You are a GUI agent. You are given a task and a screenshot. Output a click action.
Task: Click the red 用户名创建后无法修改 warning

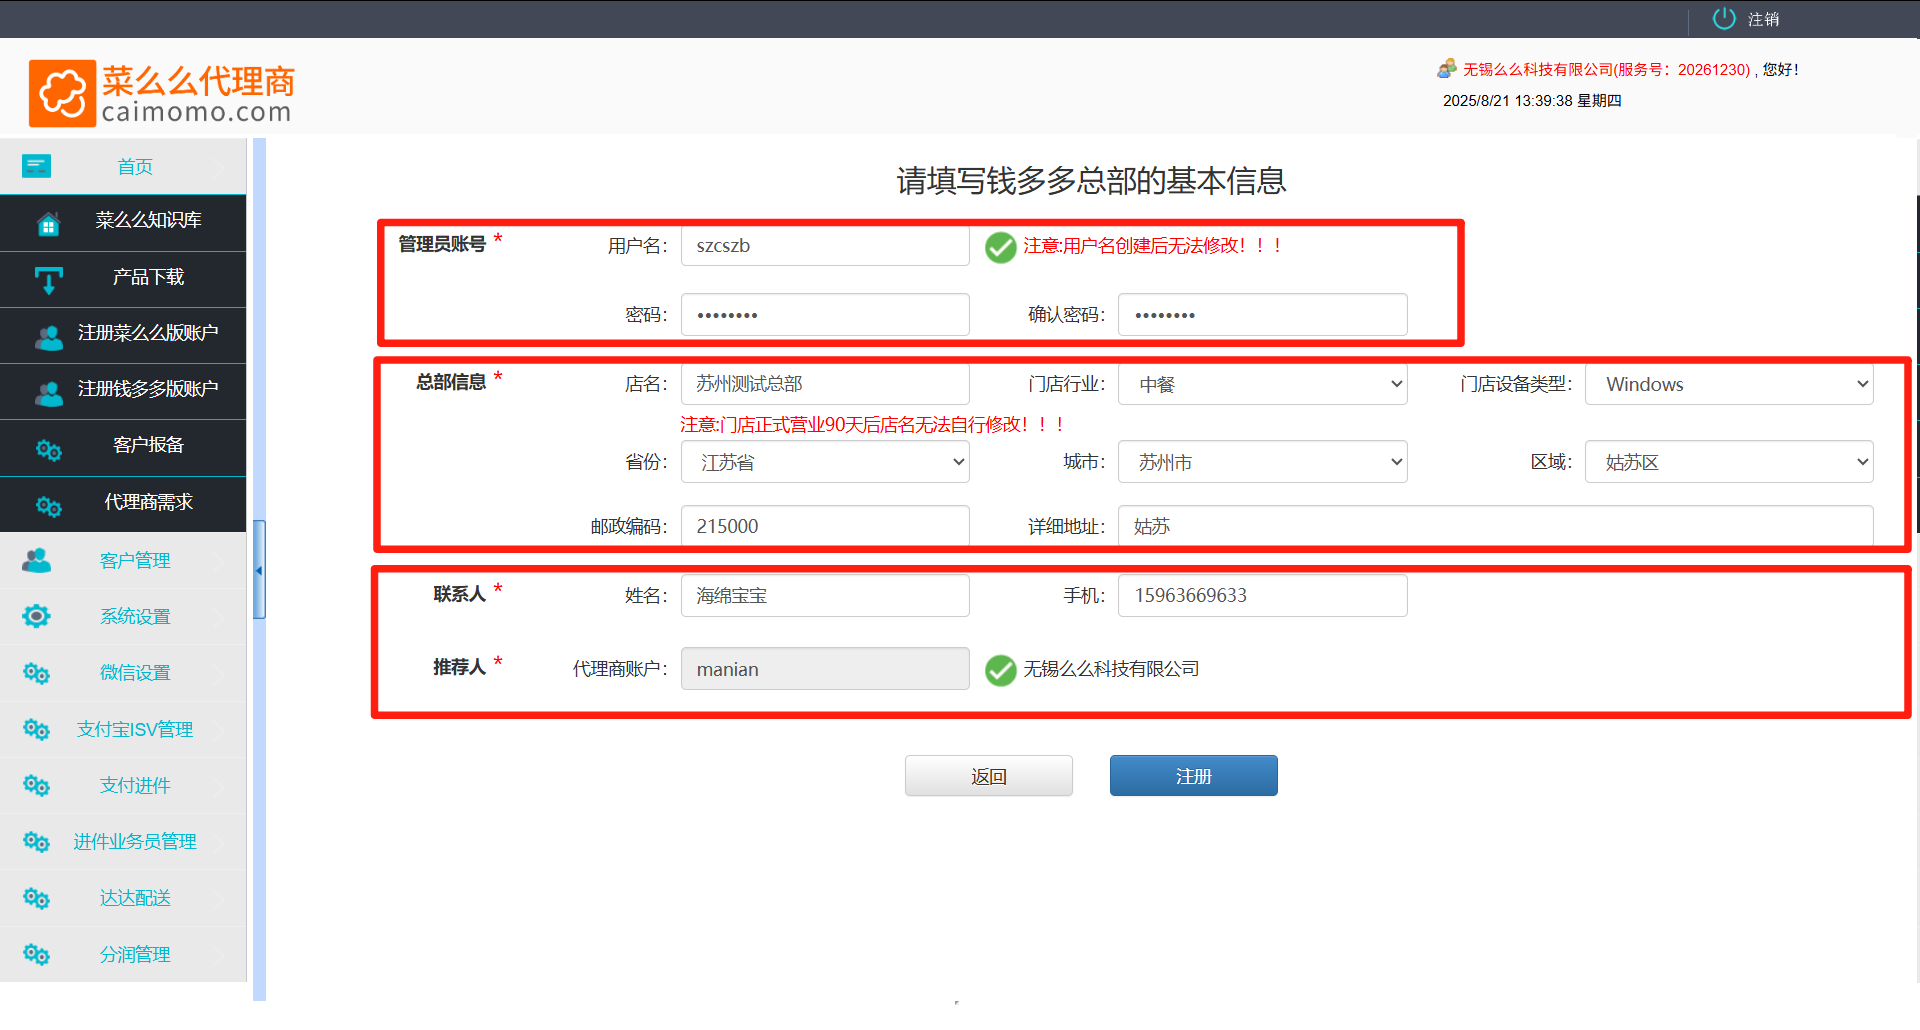[1153, 246]
